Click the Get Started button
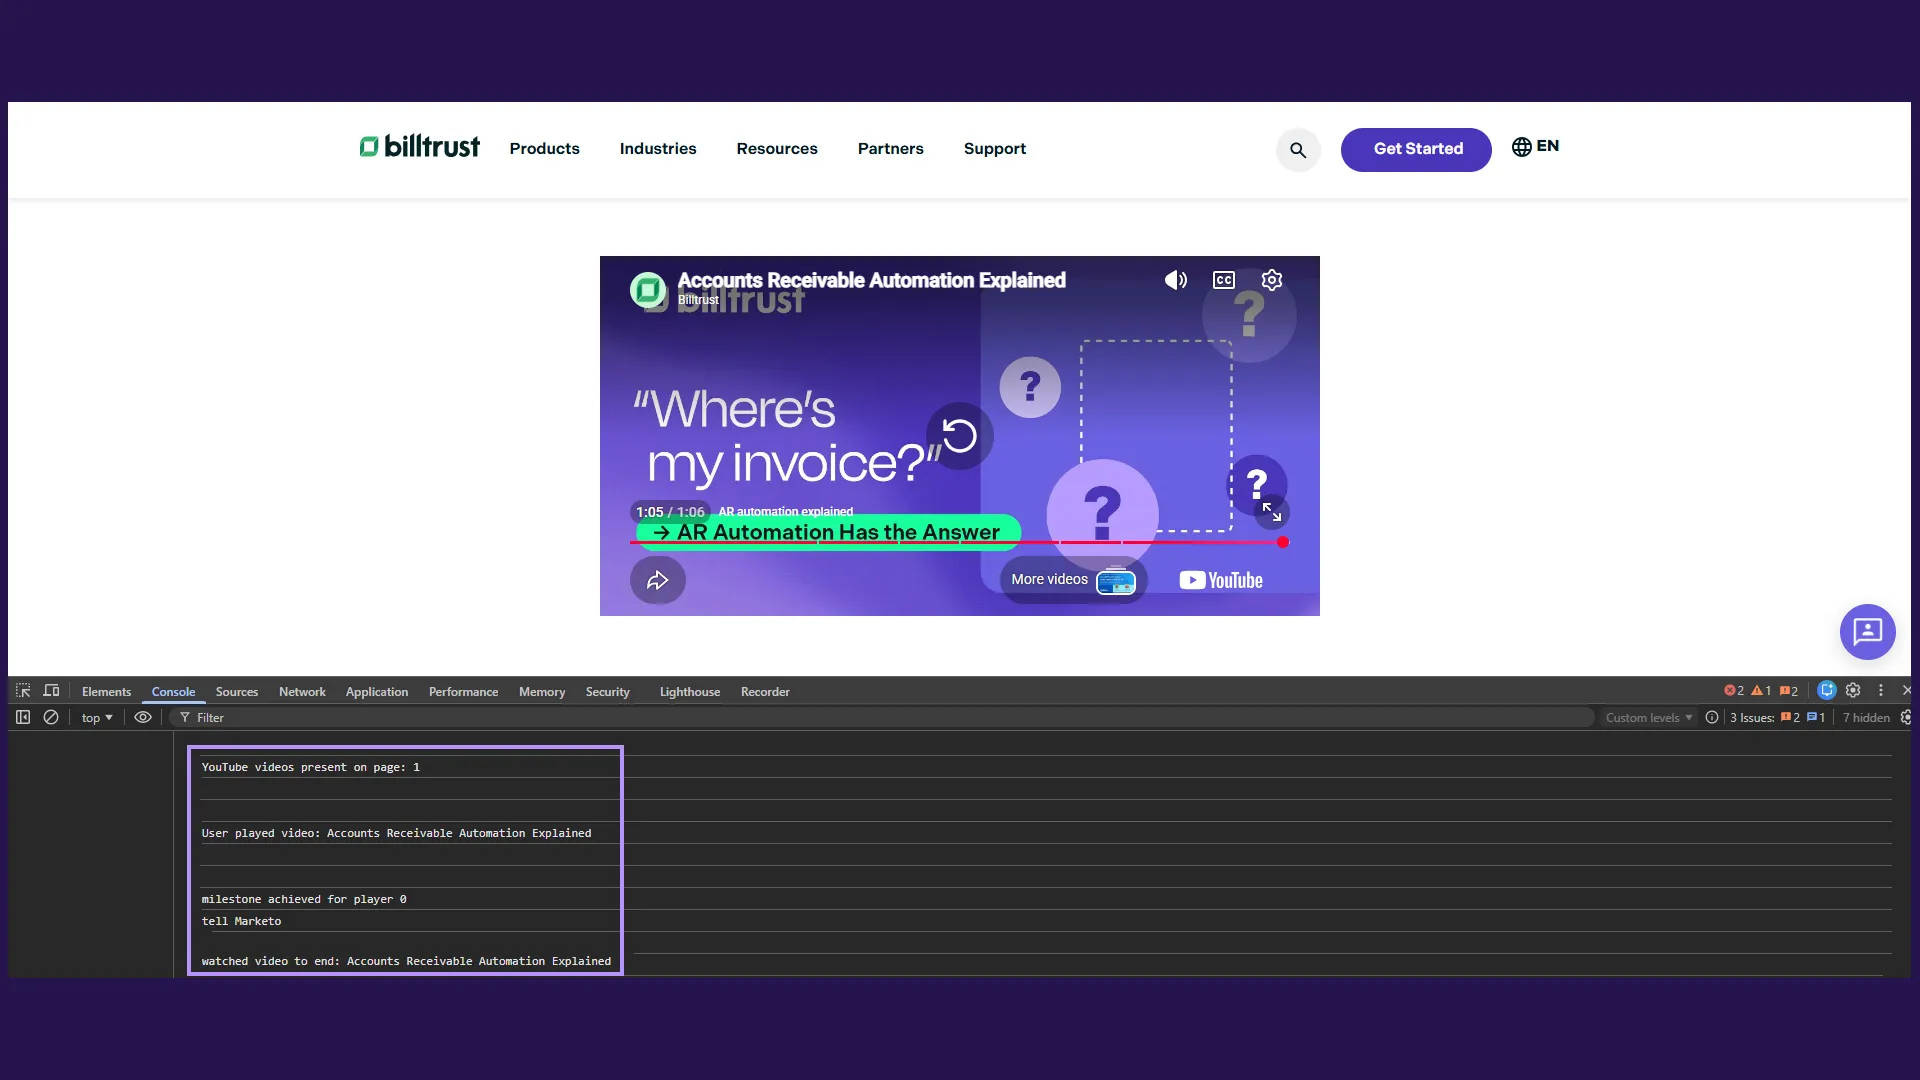This screenshot has height=1080, width=1920. coord(1416,149)
